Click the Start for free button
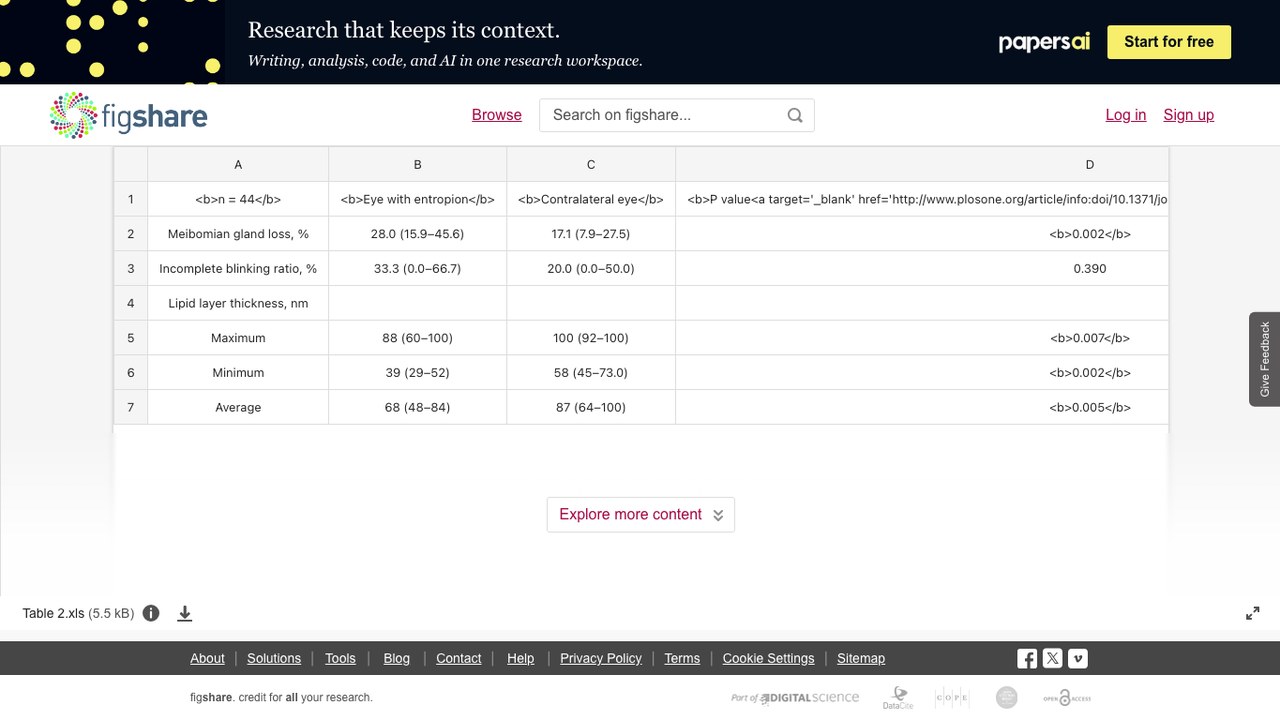This screenshot has height=720, width=1280. pos(1169,42)
